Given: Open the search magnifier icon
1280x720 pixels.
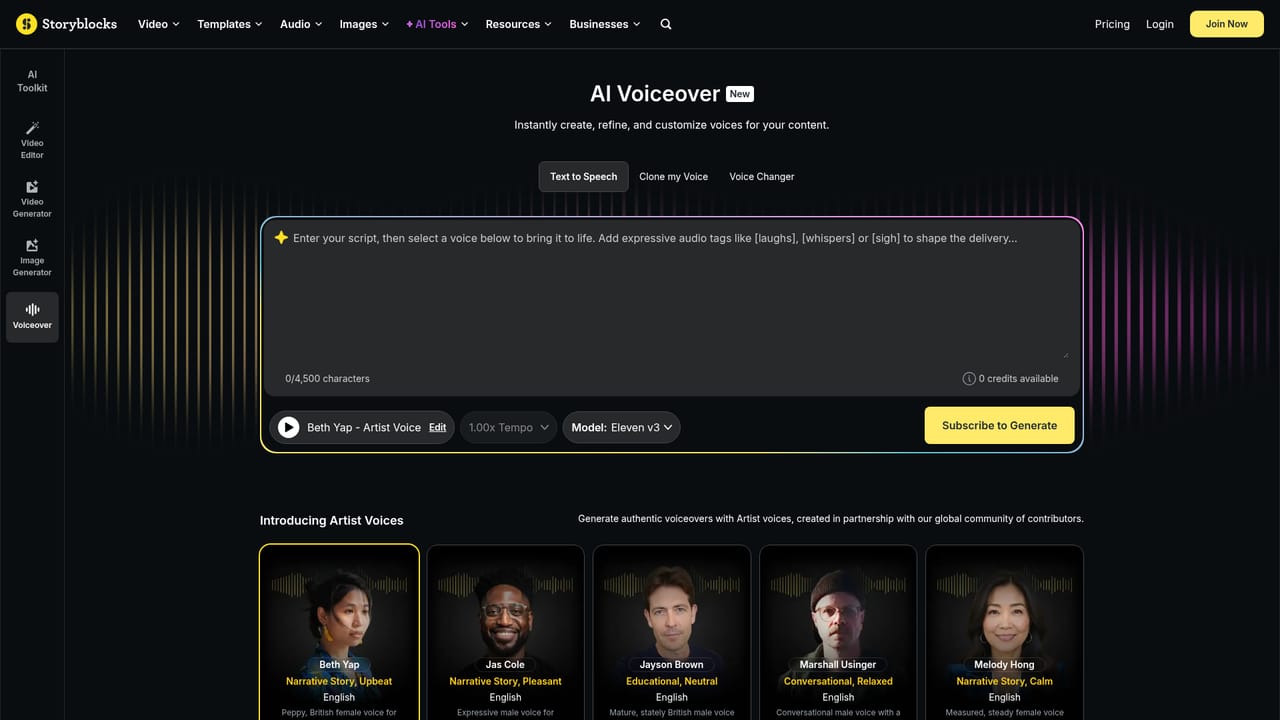Looking at the screenshot, I should click(x=666, y=24).
